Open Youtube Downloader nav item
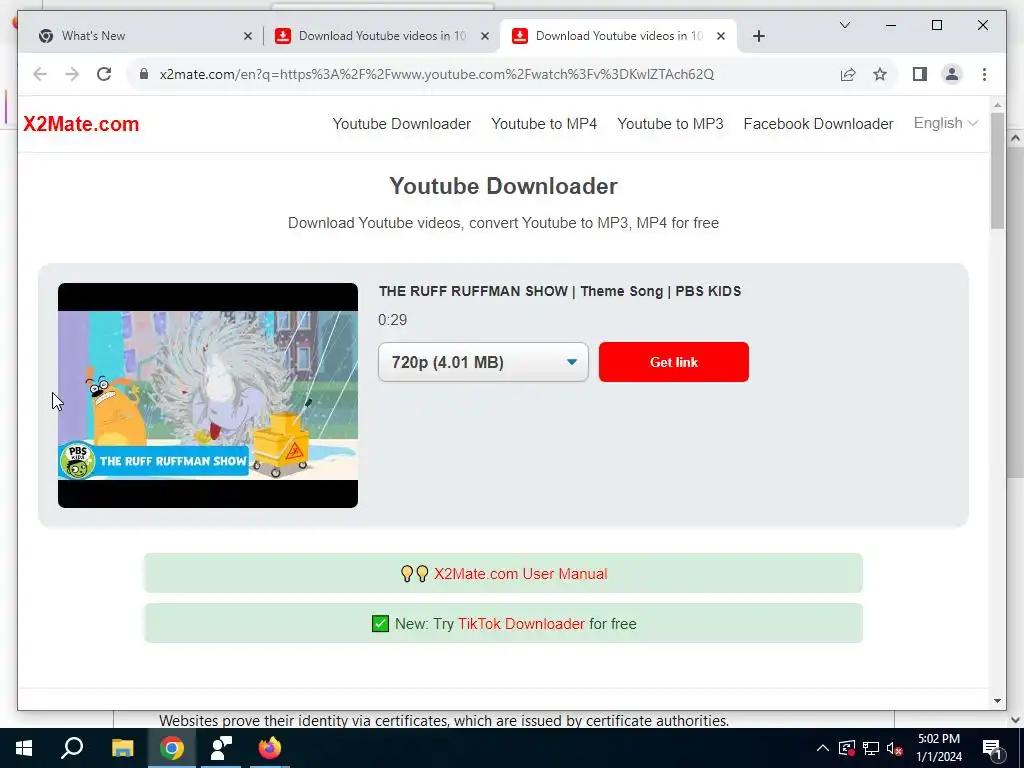 click(402, 124)
